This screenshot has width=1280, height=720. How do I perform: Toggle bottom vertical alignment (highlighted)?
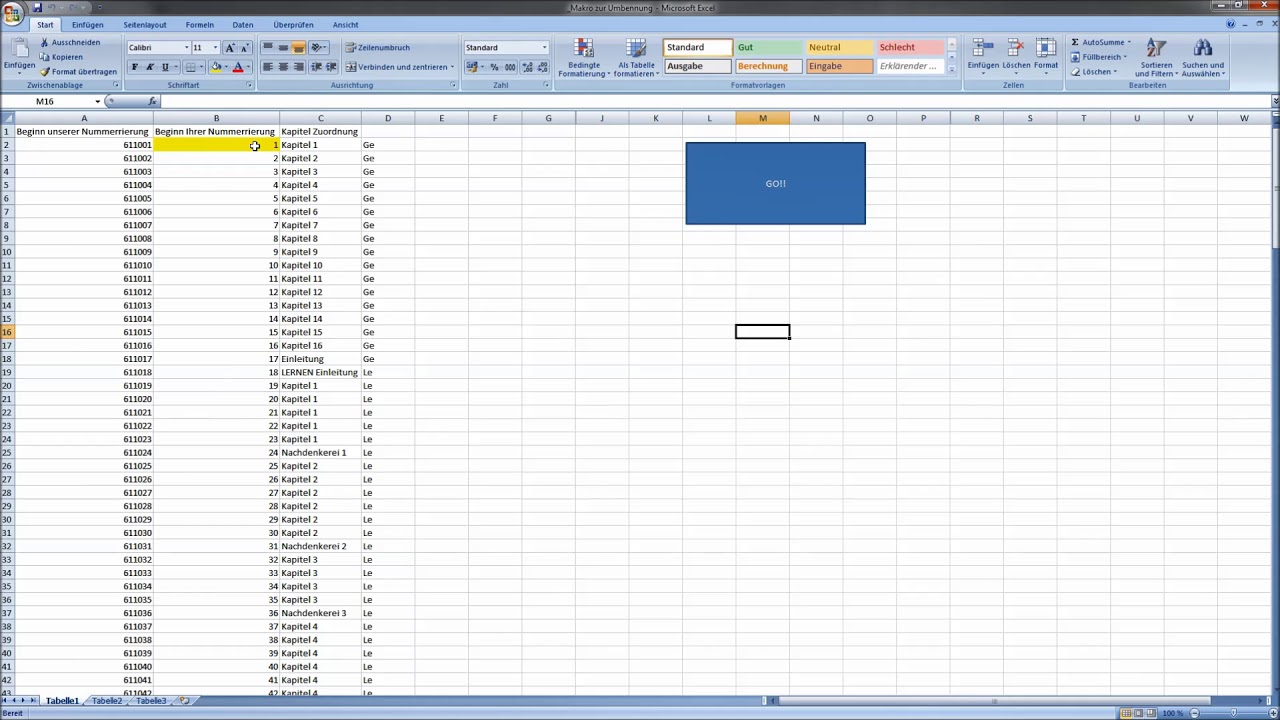tap(298, 48)
